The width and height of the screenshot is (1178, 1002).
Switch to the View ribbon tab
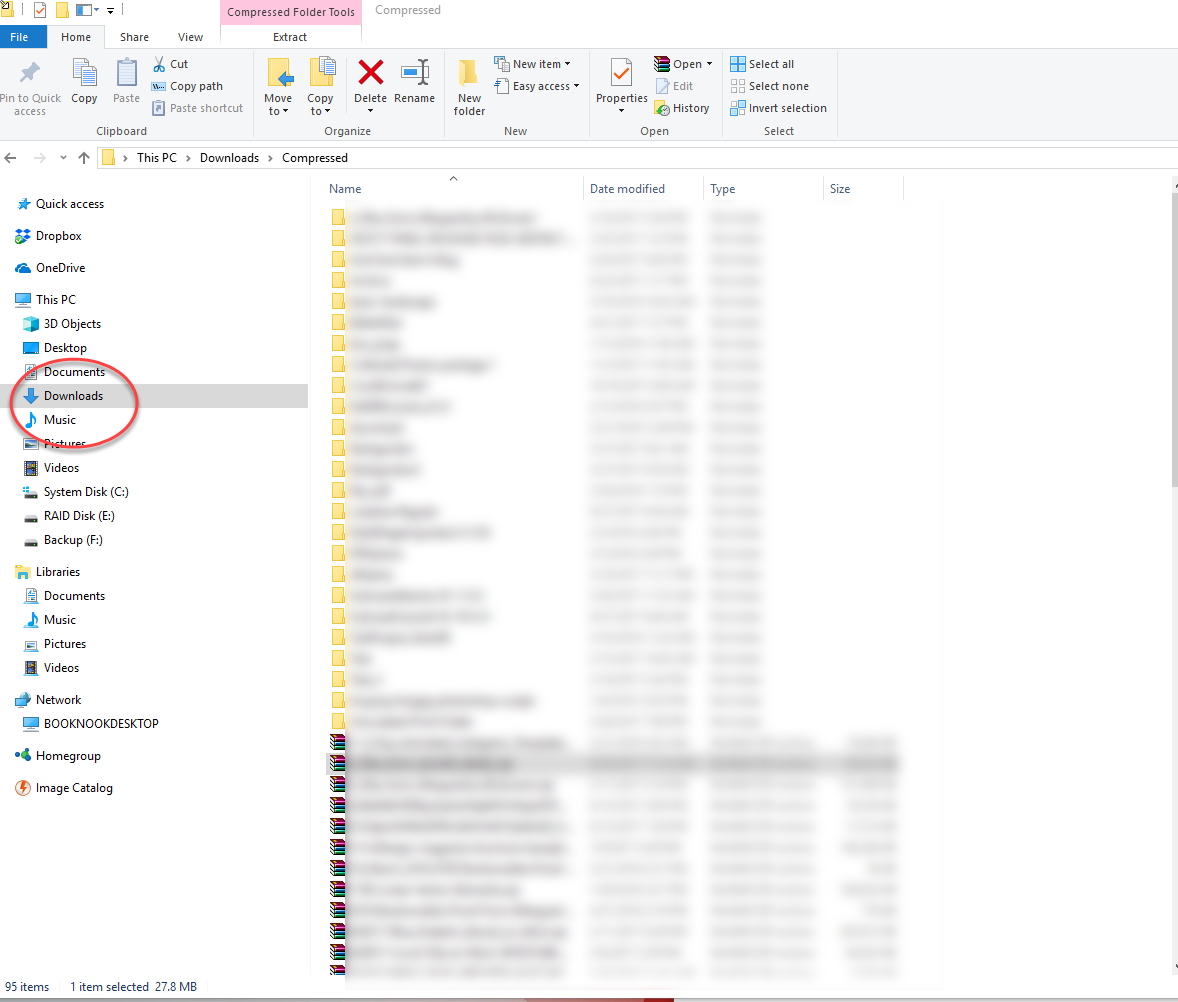(190, 36)
